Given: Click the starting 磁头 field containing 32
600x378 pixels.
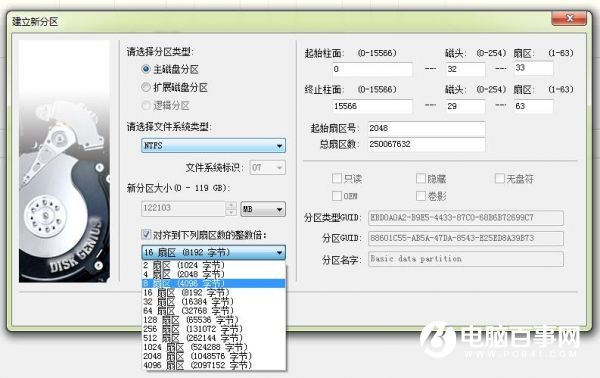Looking at the screenshot, I should click(x=465, y=69).
